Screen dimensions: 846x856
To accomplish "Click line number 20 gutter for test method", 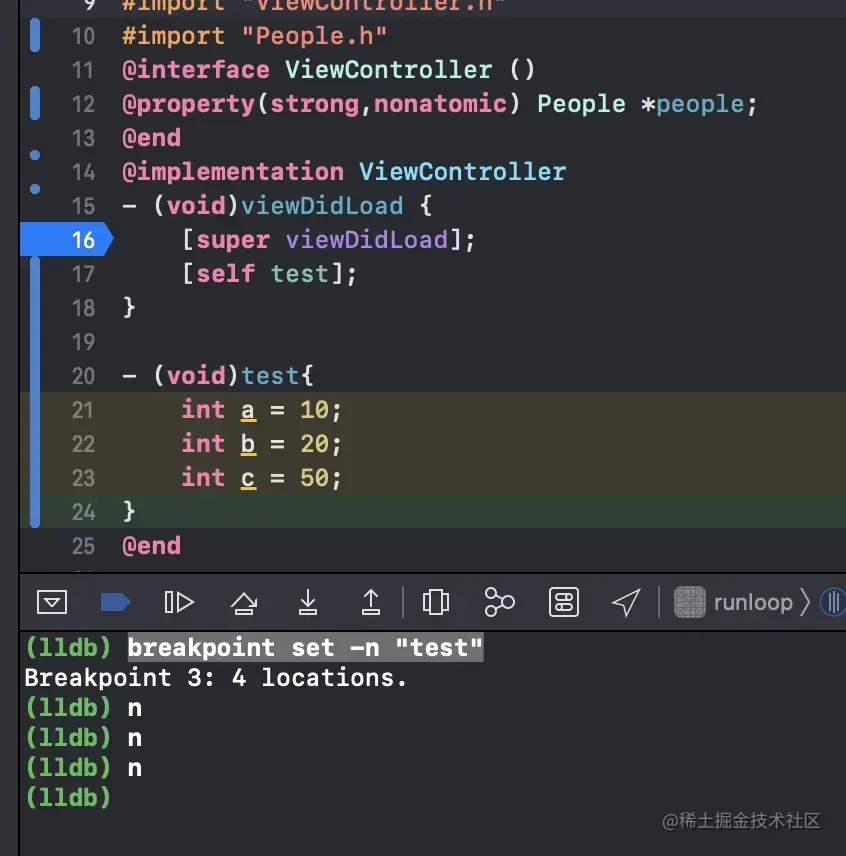I will (x=84, y=376).
